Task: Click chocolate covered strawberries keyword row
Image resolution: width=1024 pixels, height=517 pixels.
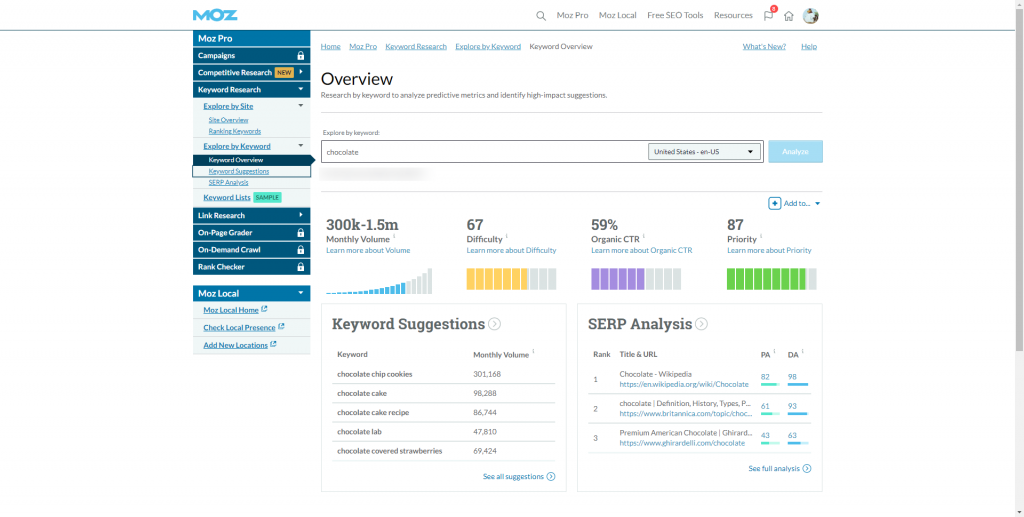Action: [x=443, y=451]
